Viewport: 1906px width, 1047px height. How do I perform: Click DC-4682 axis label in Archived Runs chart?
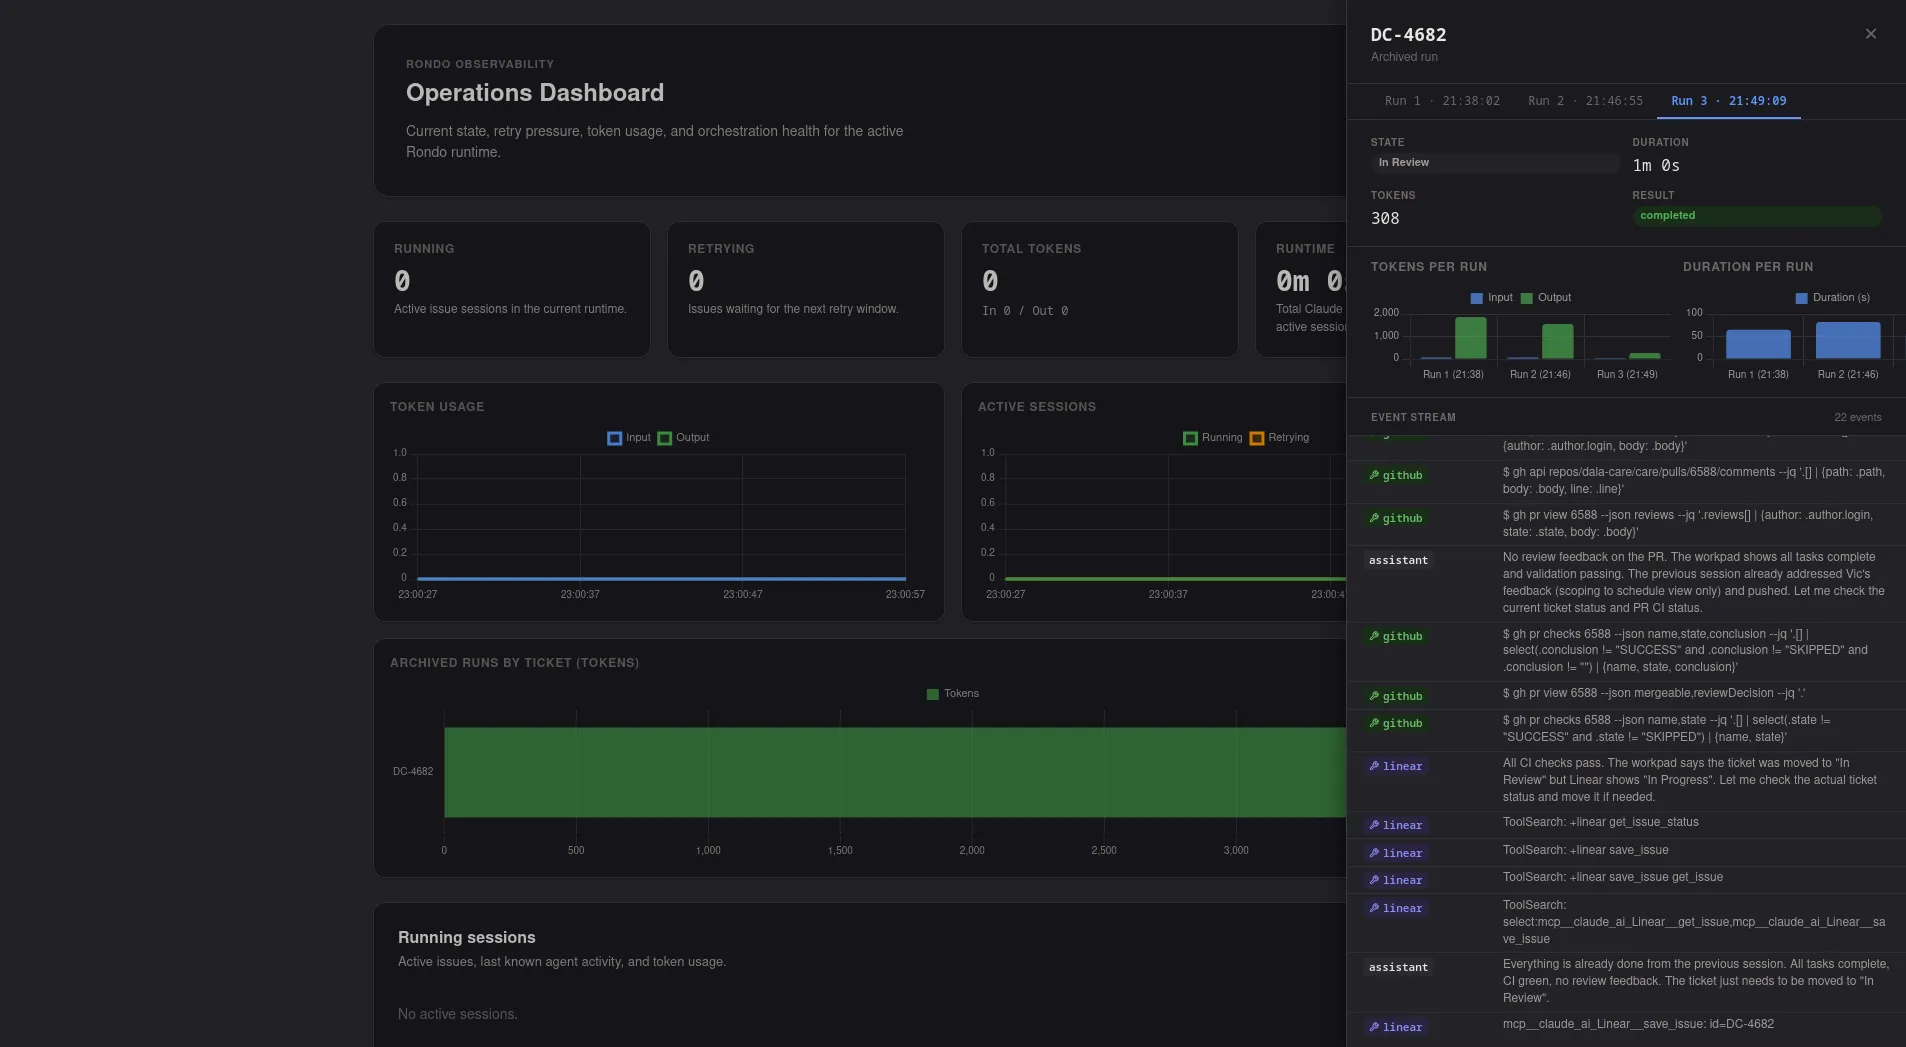pyautogui.click(x=413, y=772)
